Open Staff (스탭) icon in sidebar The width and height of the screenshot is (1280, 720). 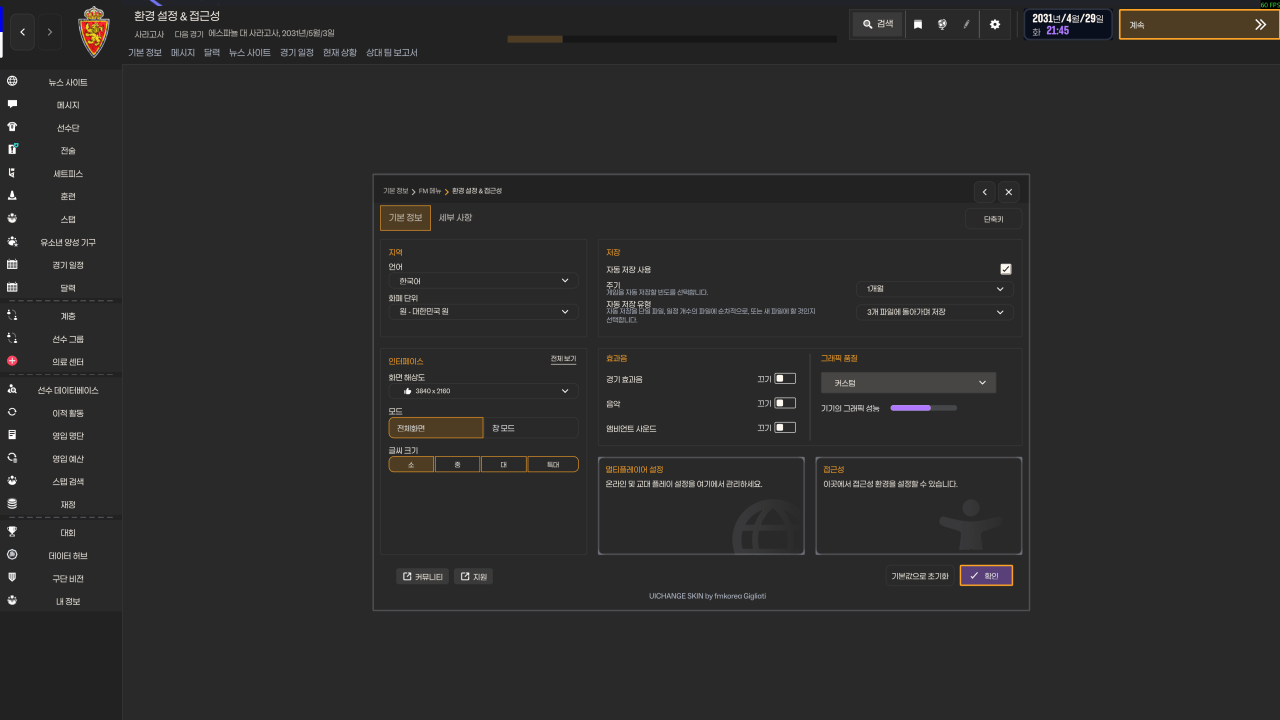(12, 218)
